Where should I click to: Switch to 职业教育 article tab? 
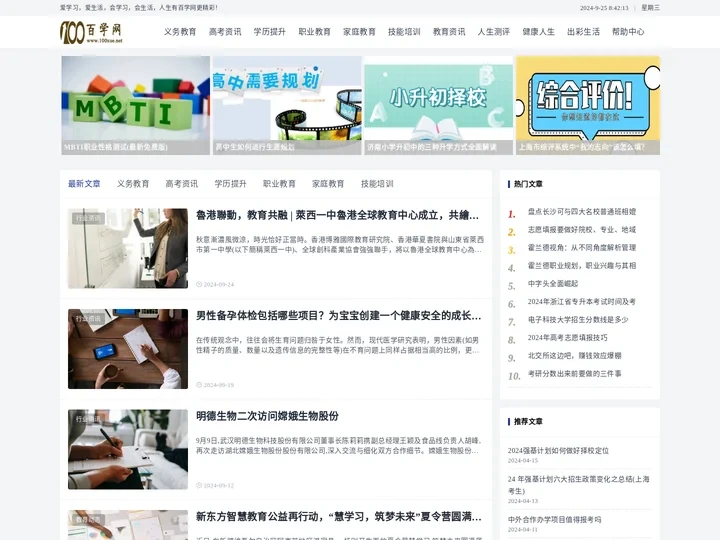(x=279, y=184)
